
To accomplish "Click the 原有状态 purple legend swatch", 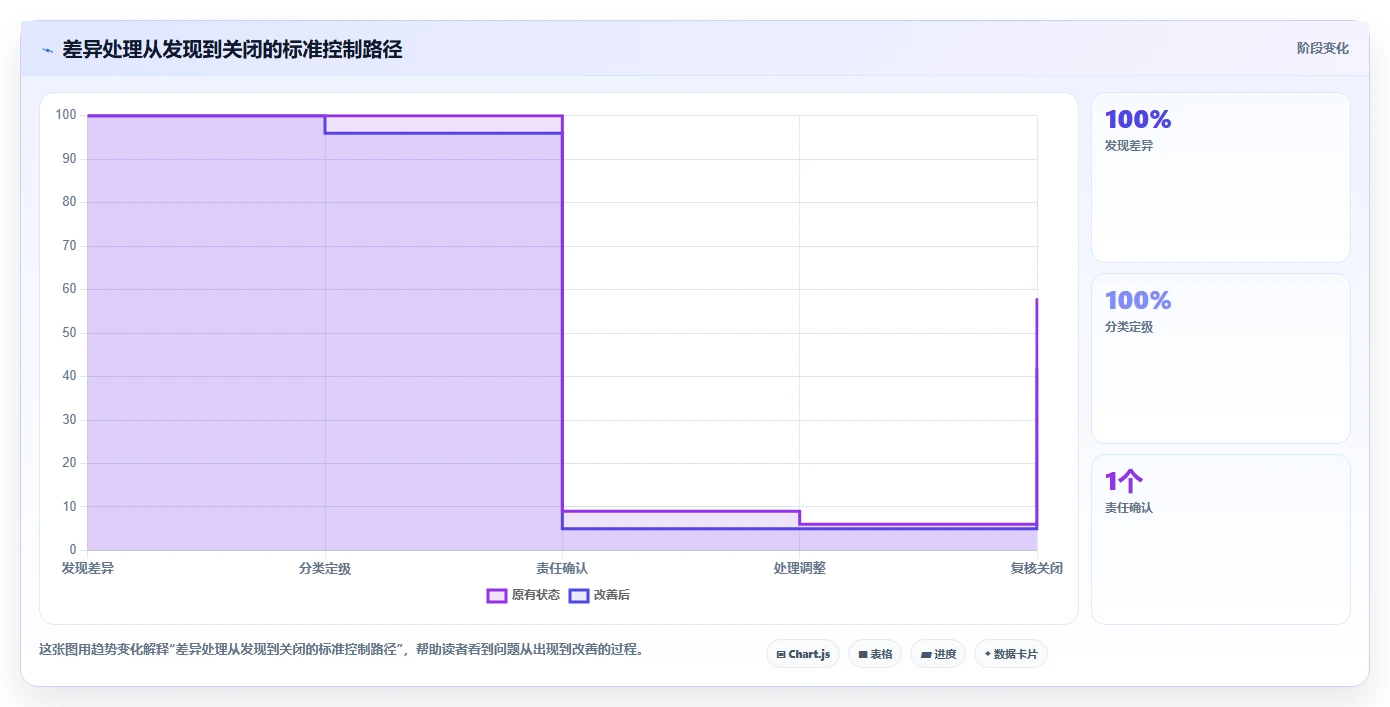I will pos(496,595).
